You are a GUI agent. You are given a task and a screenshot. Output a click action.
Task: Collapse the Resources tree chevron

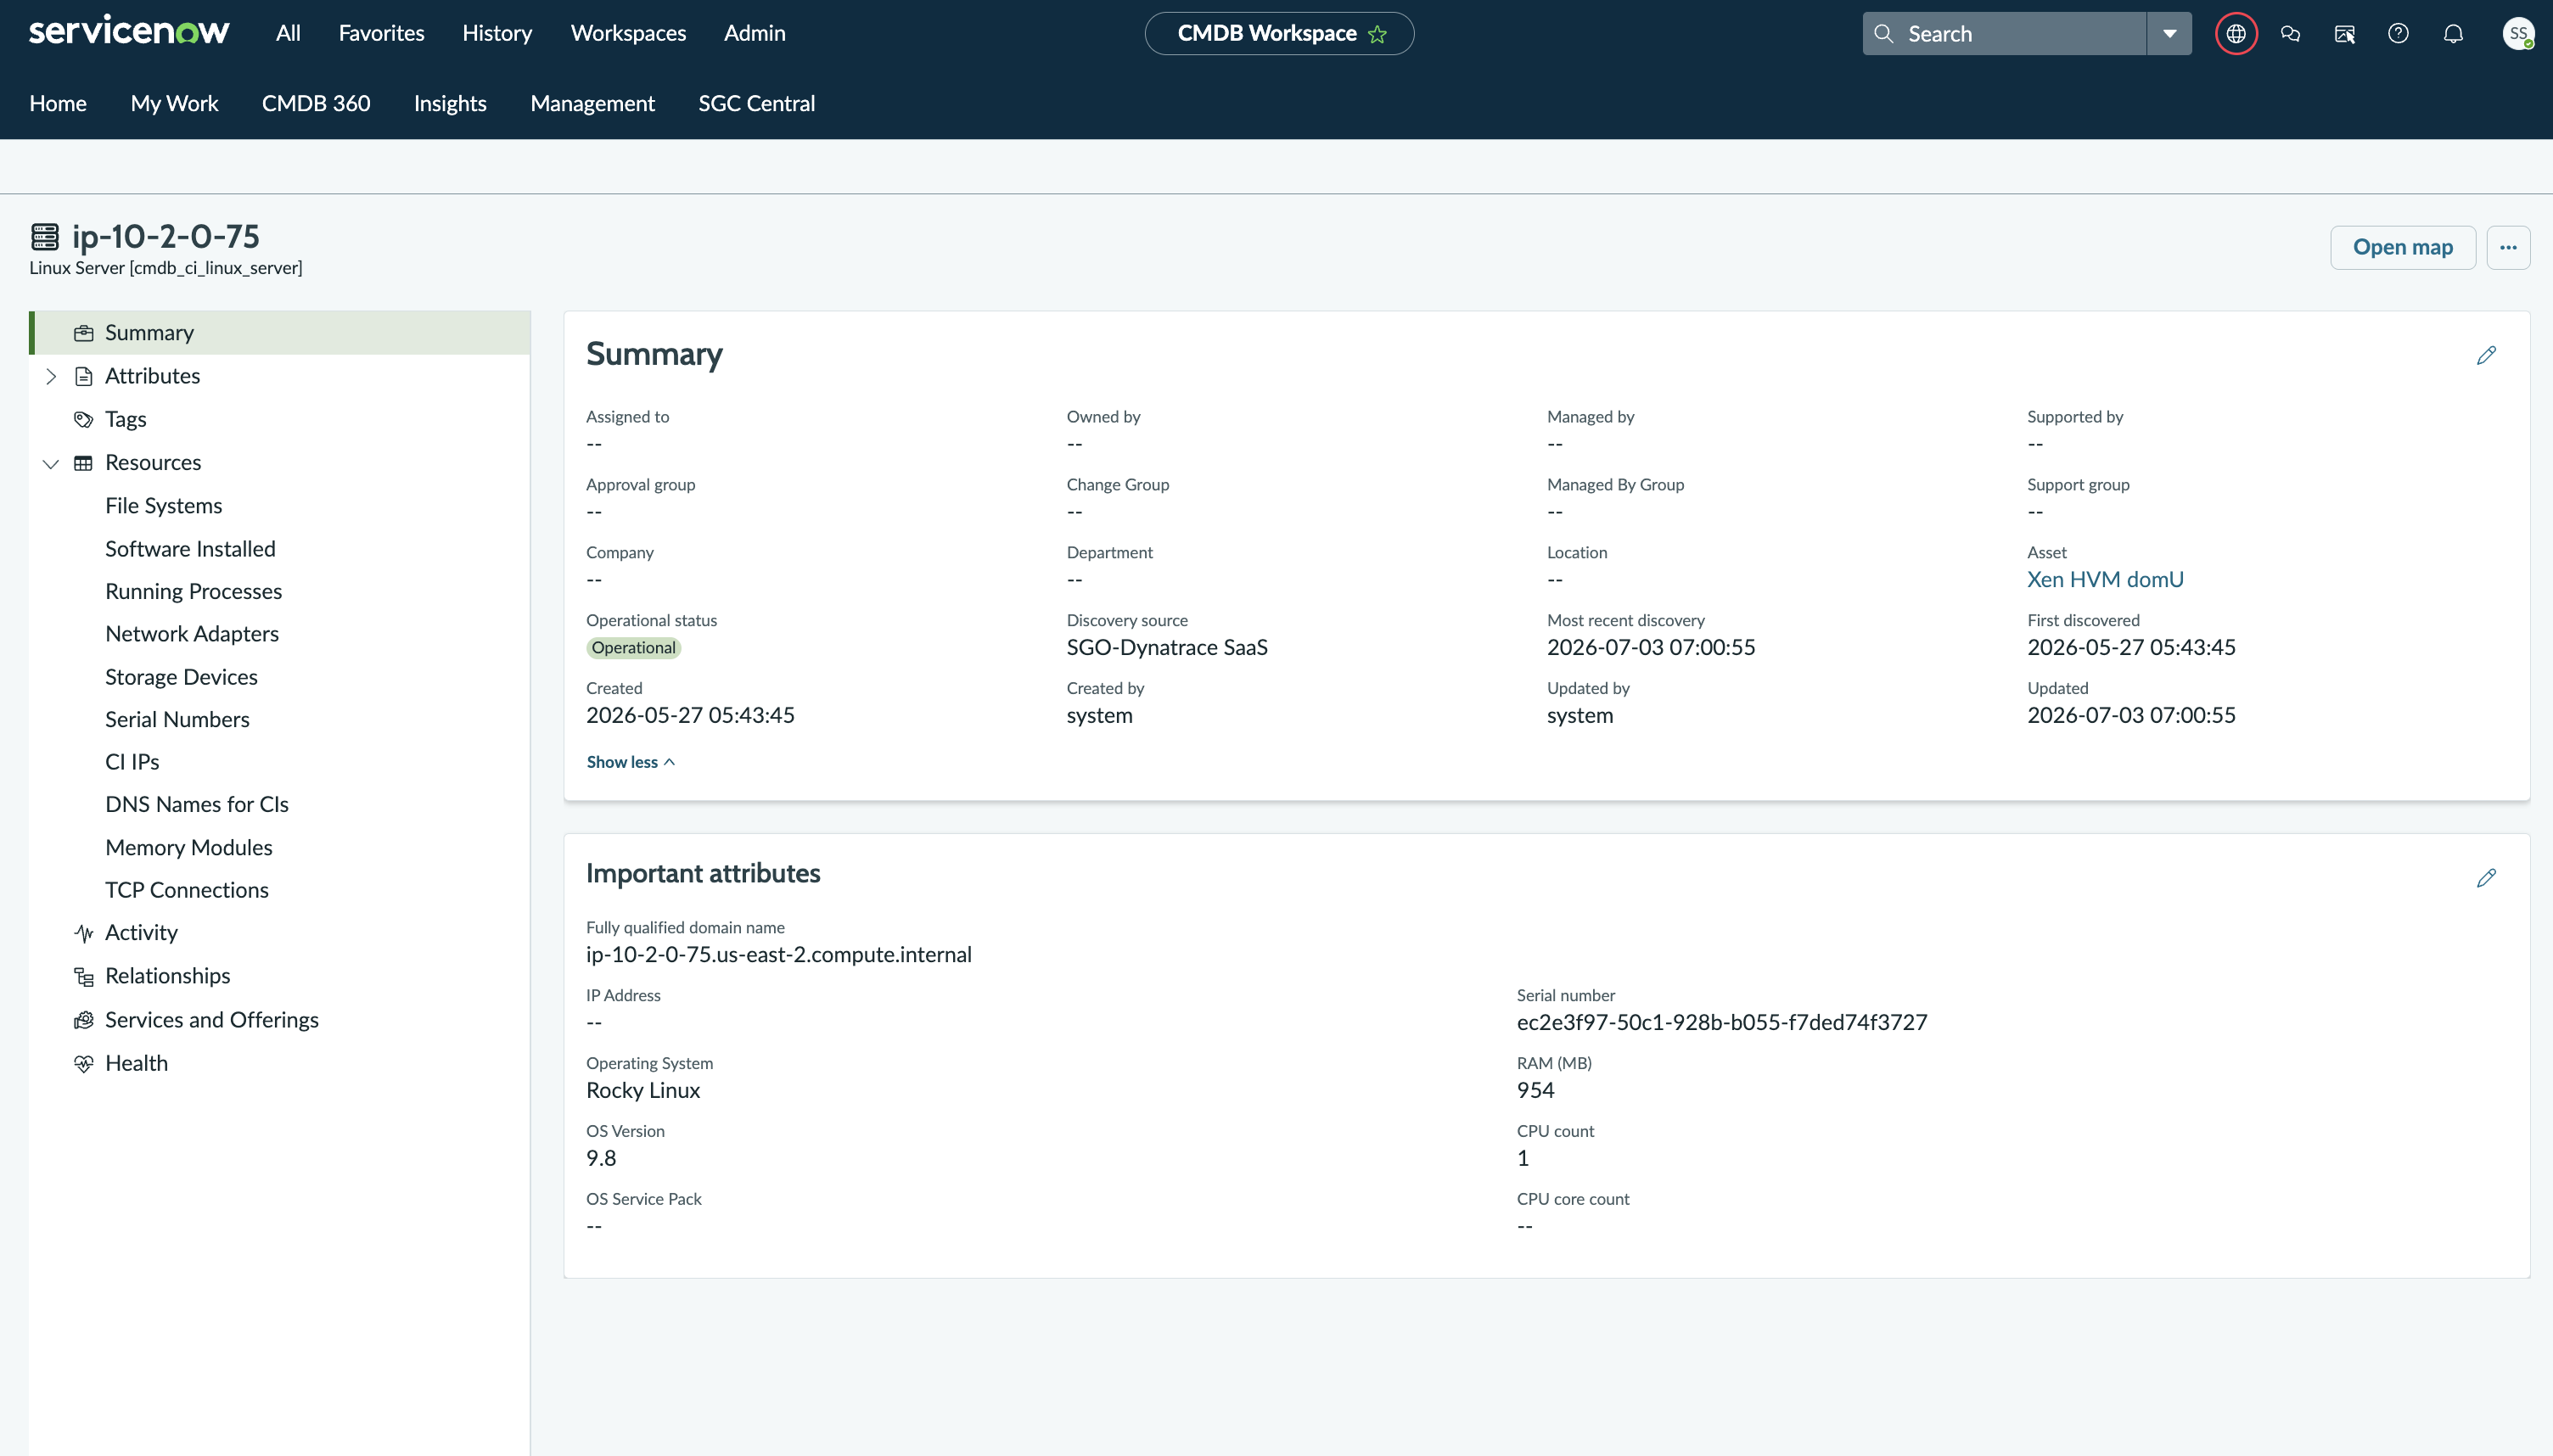51,463
